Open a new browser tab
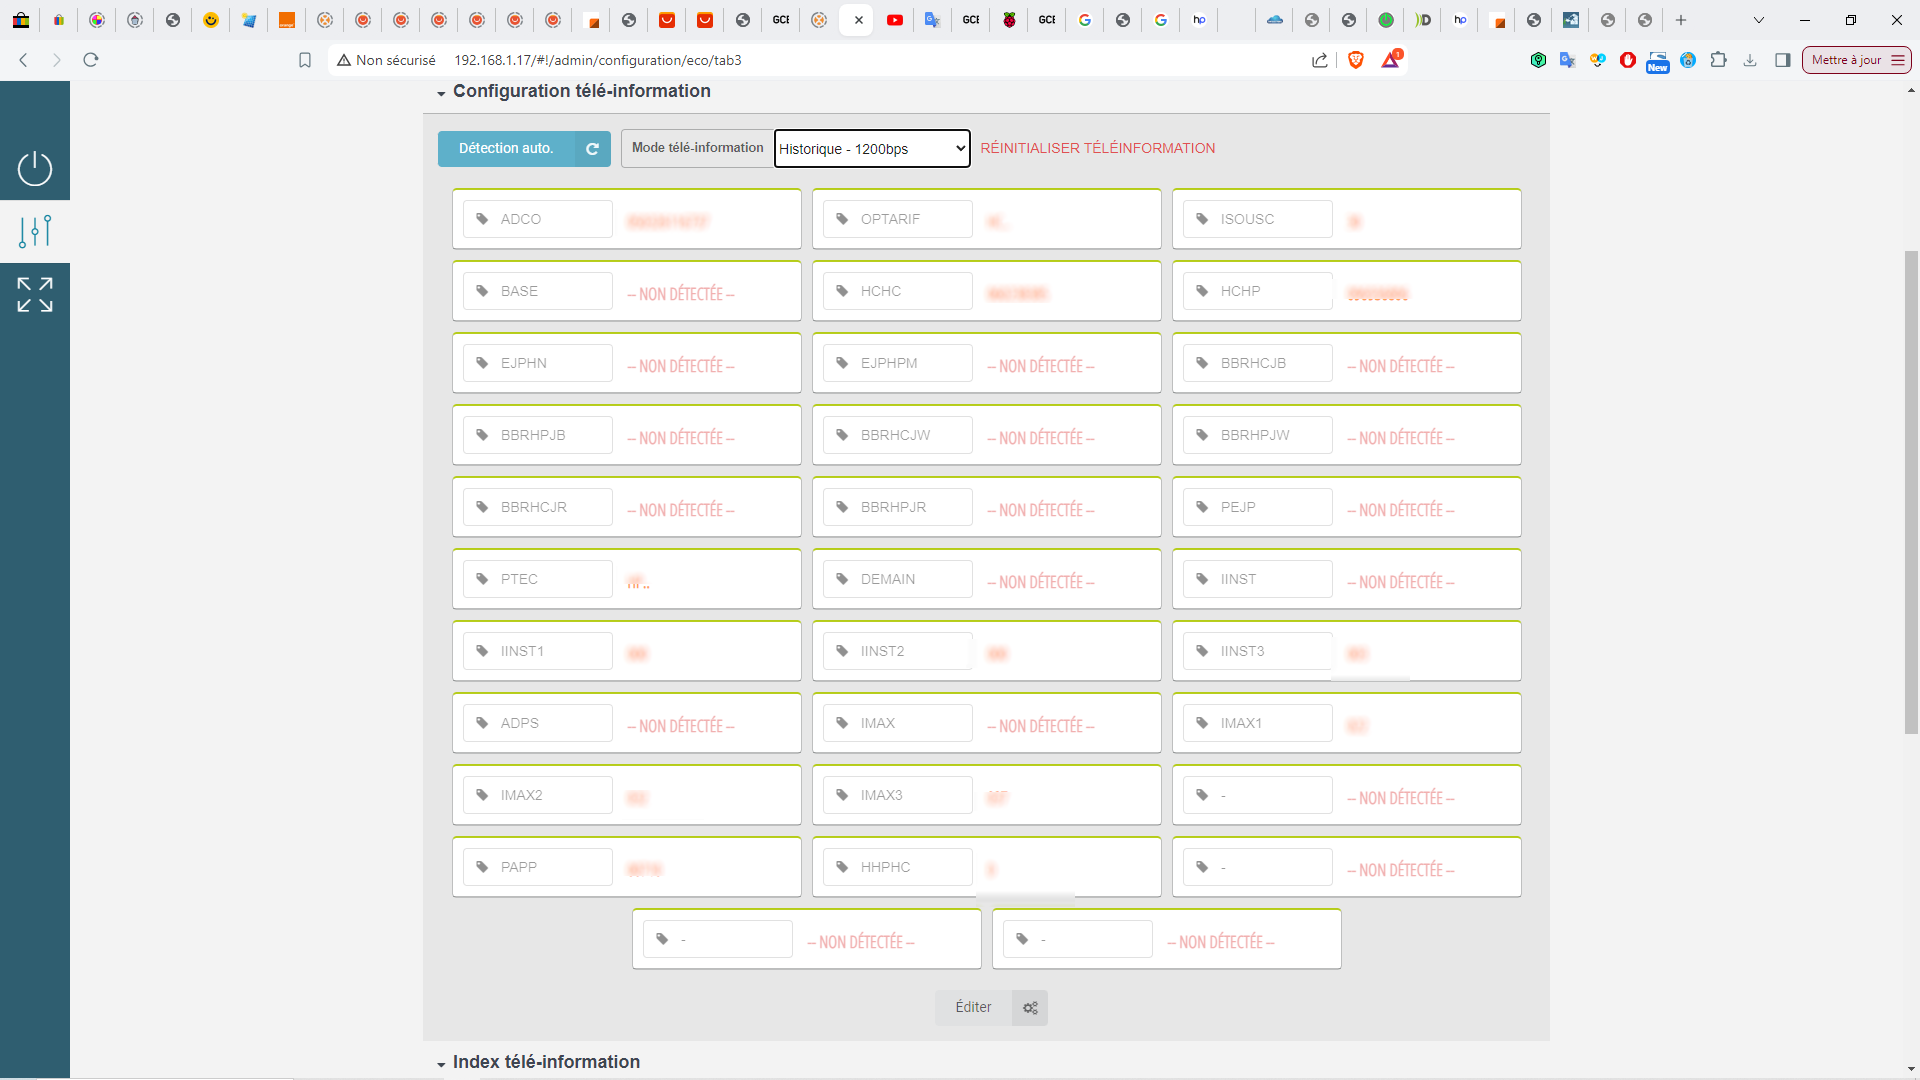The height and width of the screenshot is (1080, 1920). pyautogui.click(x=1681, y=20)
